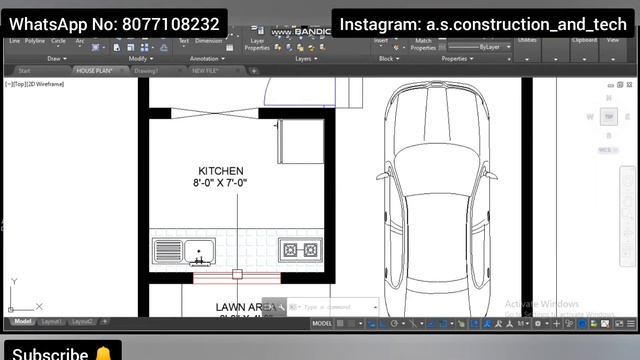Select the Text annotation tool
Screen dimensions: 640x360
pyautogui.click(x=184, y=41)
